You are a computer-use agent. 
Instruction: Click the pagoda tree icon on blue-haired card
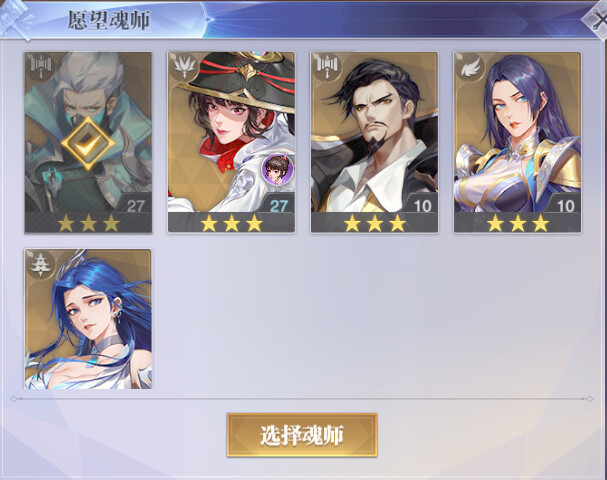(41, 264)
